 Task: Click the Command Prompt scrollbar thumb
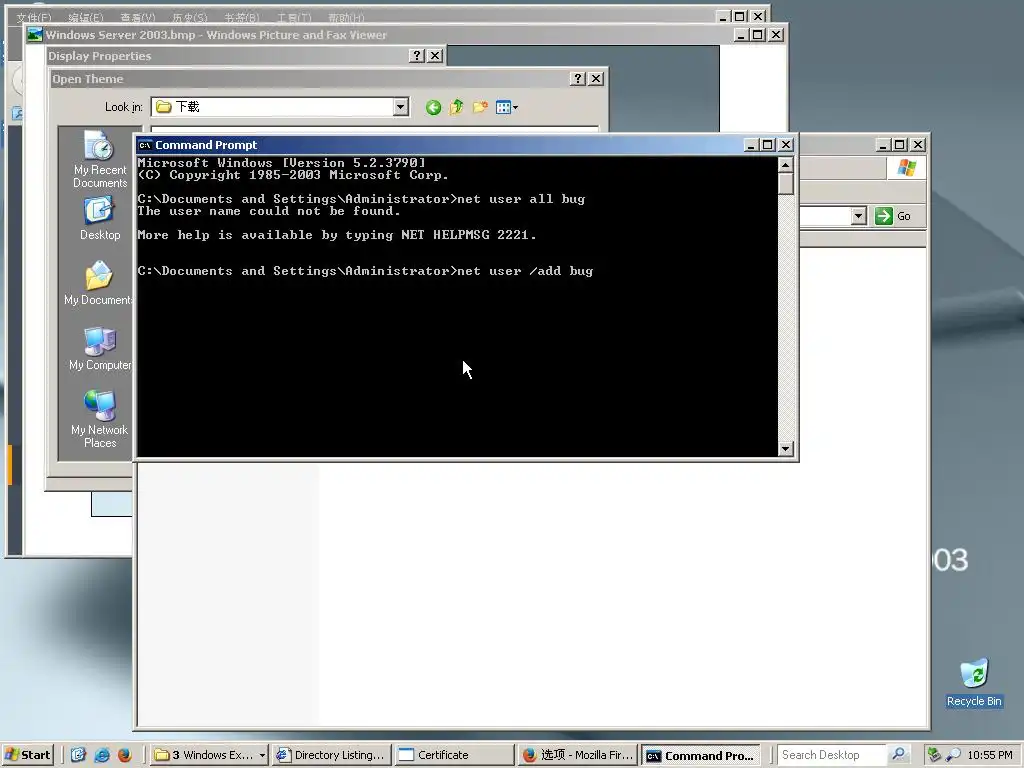tap(786, 184)
